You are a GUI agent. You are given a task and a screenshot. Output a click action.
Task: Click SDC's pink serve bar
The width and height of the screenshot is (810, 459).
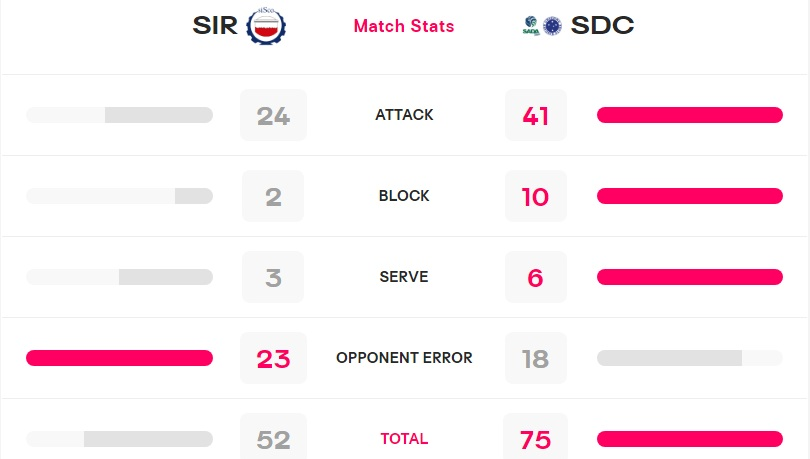[x=690, y=277]
